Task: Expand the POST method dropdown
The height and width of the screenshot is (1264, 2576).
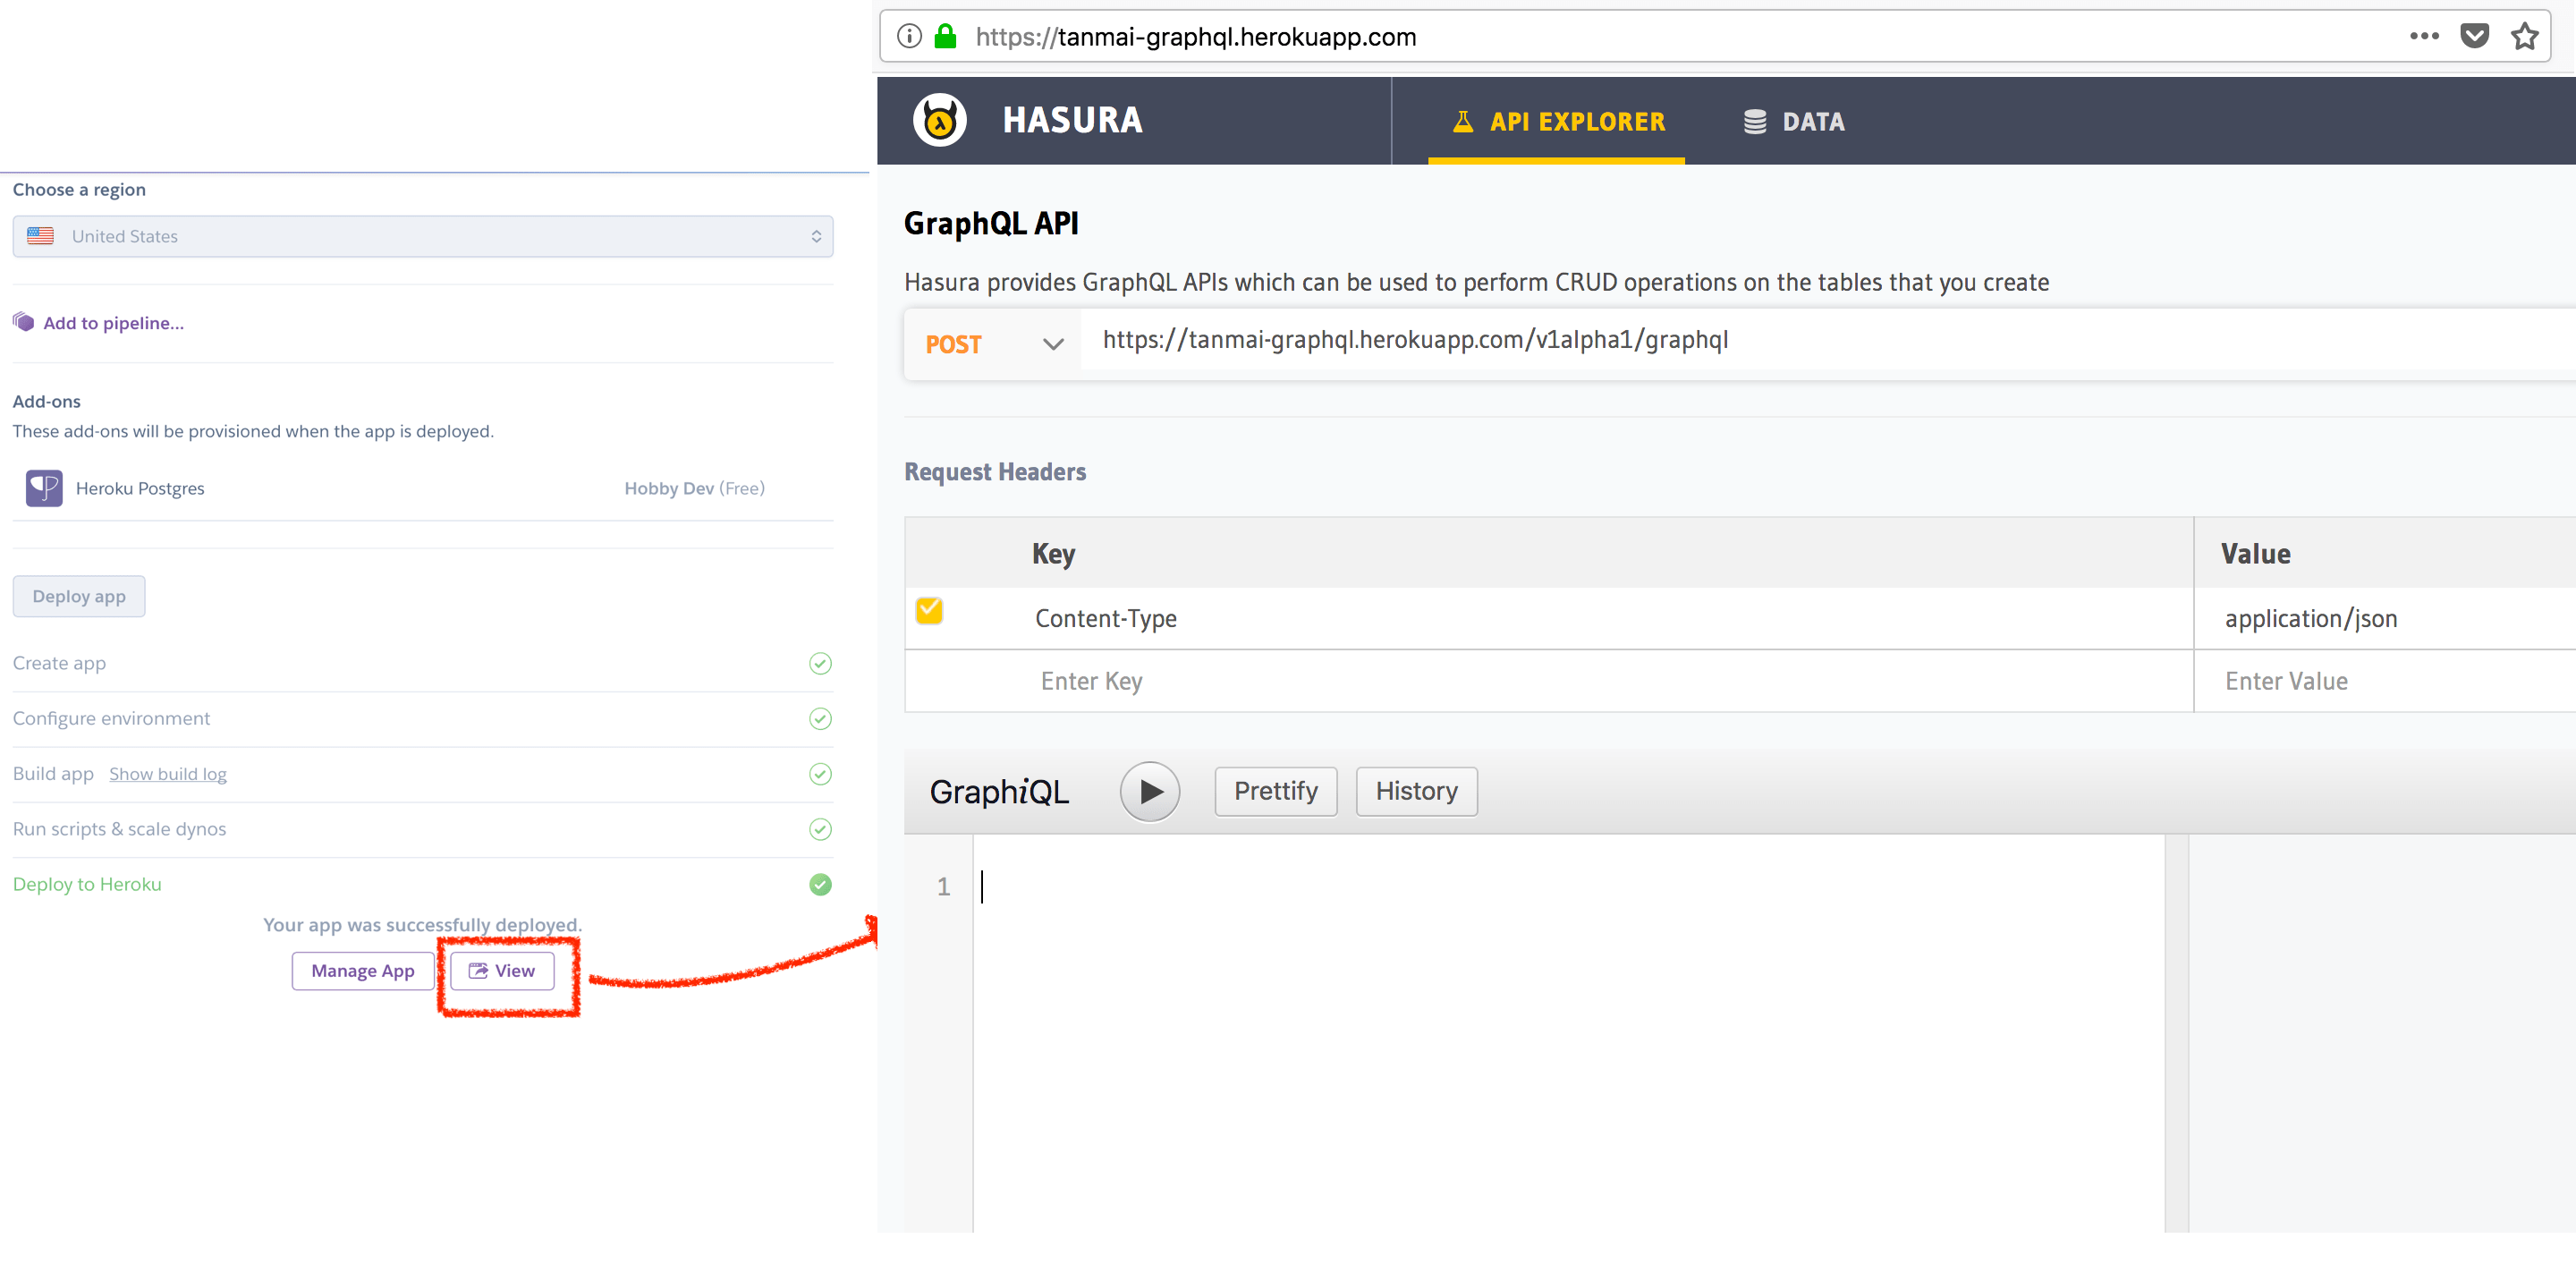Action: [x=1052, y=344]
